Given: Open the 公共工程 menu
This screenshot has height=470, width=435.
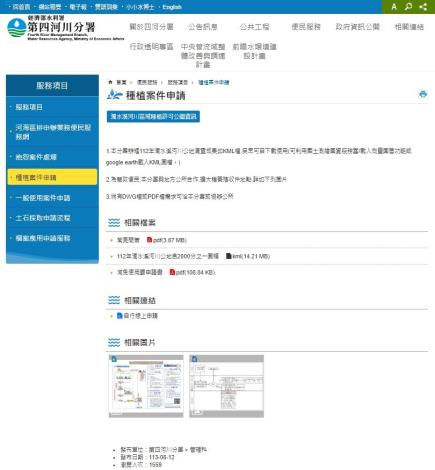Looking at the screenshot, I should pos(254,27).
